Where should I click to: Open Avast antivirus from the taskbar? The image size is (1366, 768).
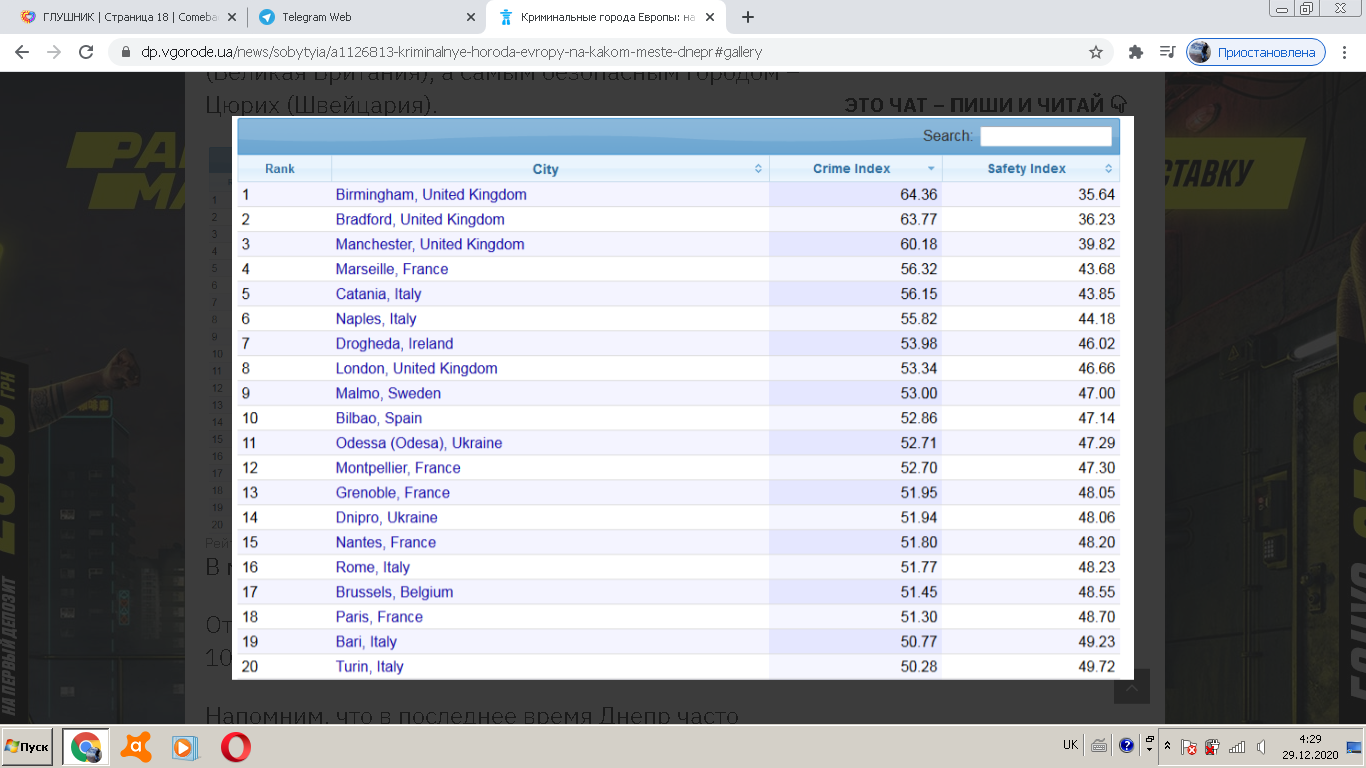tap(136, 747)
